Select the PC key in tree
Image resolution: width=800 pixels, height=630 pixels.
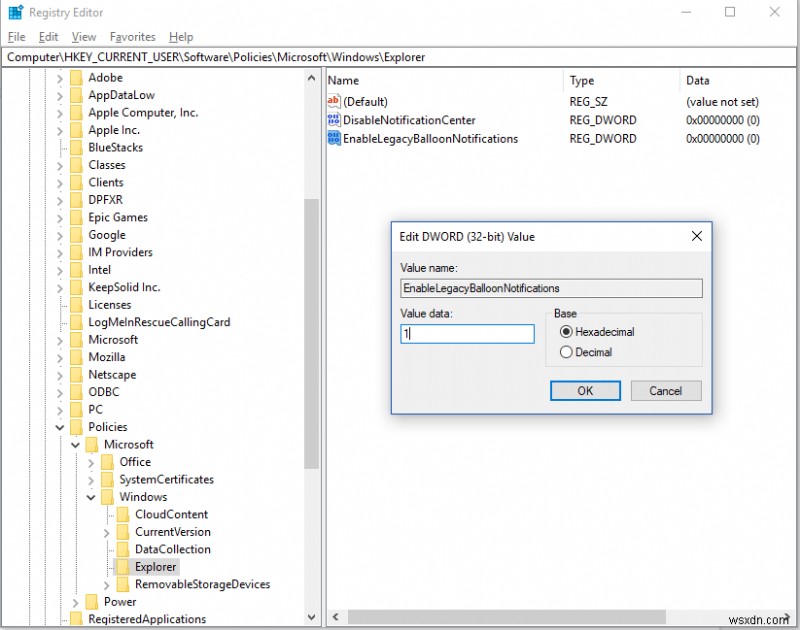click(x=95, y=409)
